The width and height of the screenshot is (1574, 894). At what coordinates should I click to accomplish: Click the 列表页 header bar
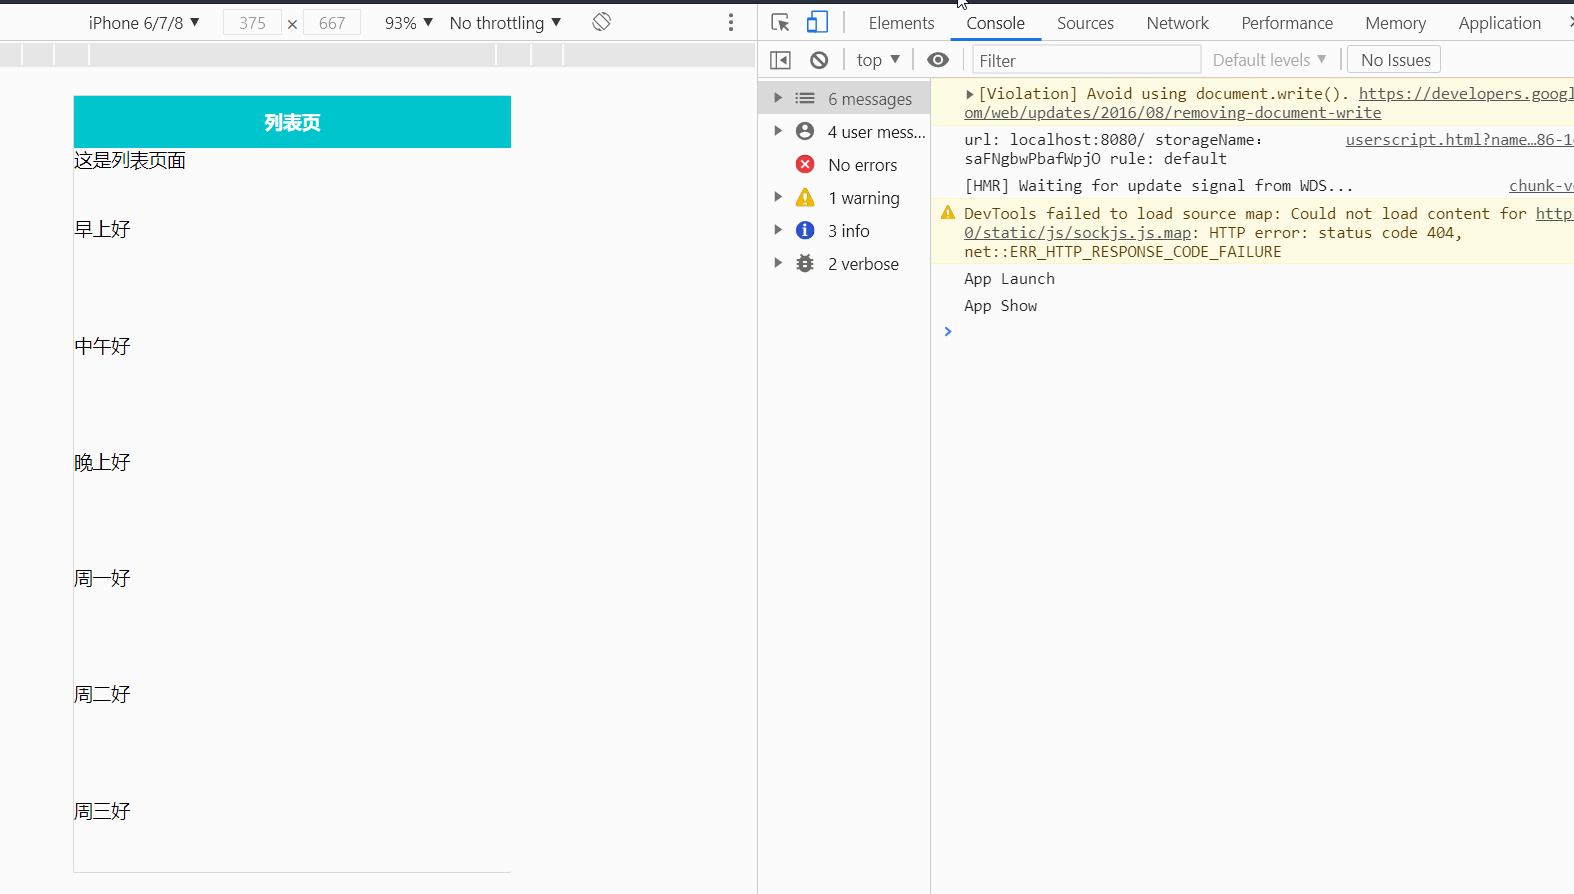(292, 122)
